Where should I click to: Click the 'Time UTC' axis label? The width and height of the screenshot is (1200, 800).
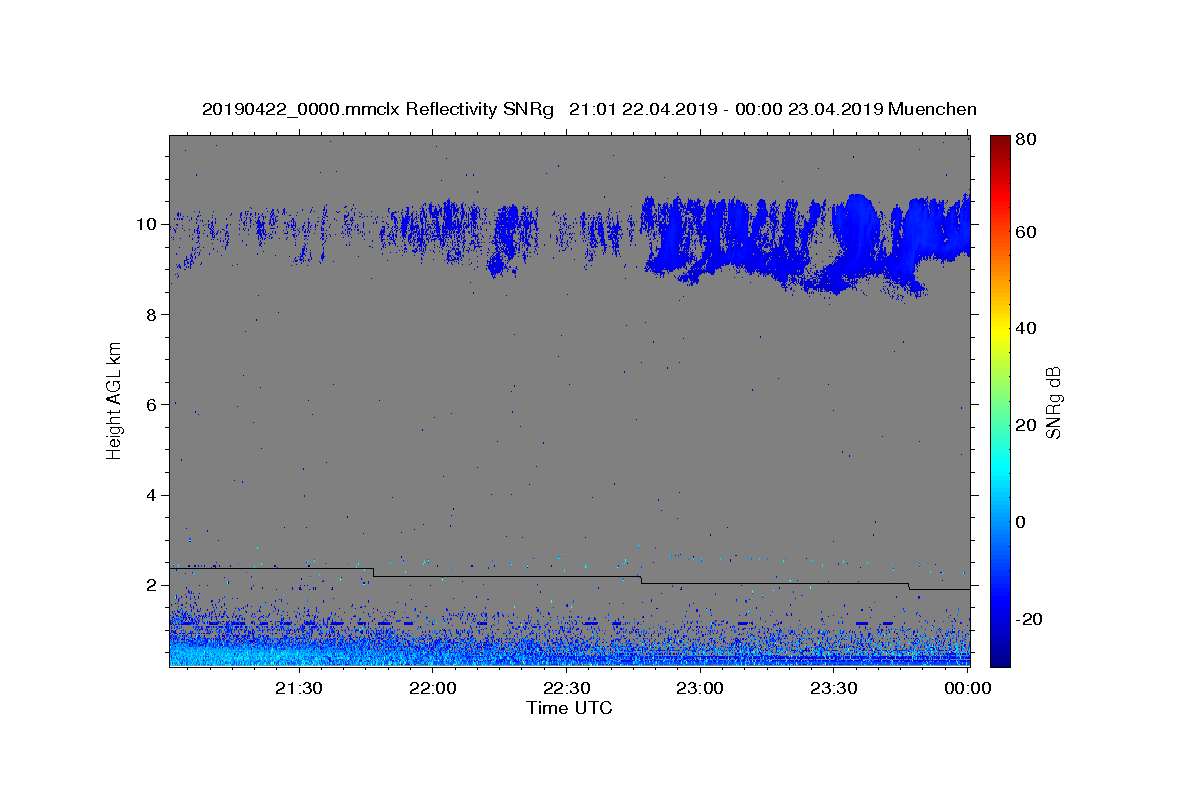coord(569,708)
